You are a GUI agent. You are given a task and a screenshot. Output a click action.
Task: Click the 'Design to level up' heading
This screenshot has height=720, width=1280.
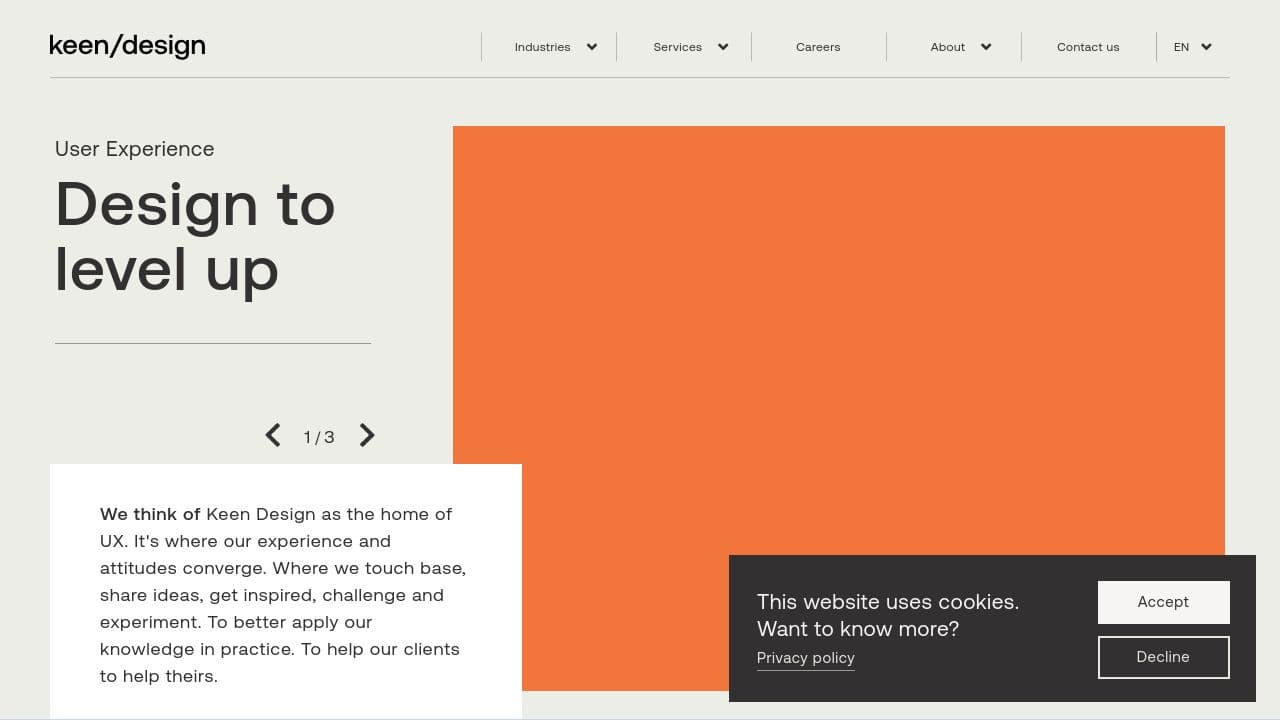point(195,237)
